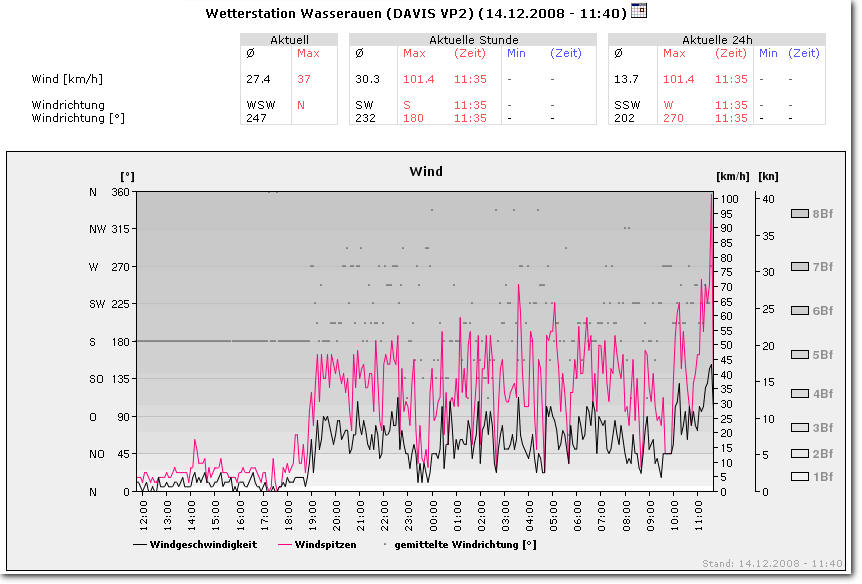Select the Aktuell table header
The height and width of the screenshot is (584, 862).
(x=289, y=40)
